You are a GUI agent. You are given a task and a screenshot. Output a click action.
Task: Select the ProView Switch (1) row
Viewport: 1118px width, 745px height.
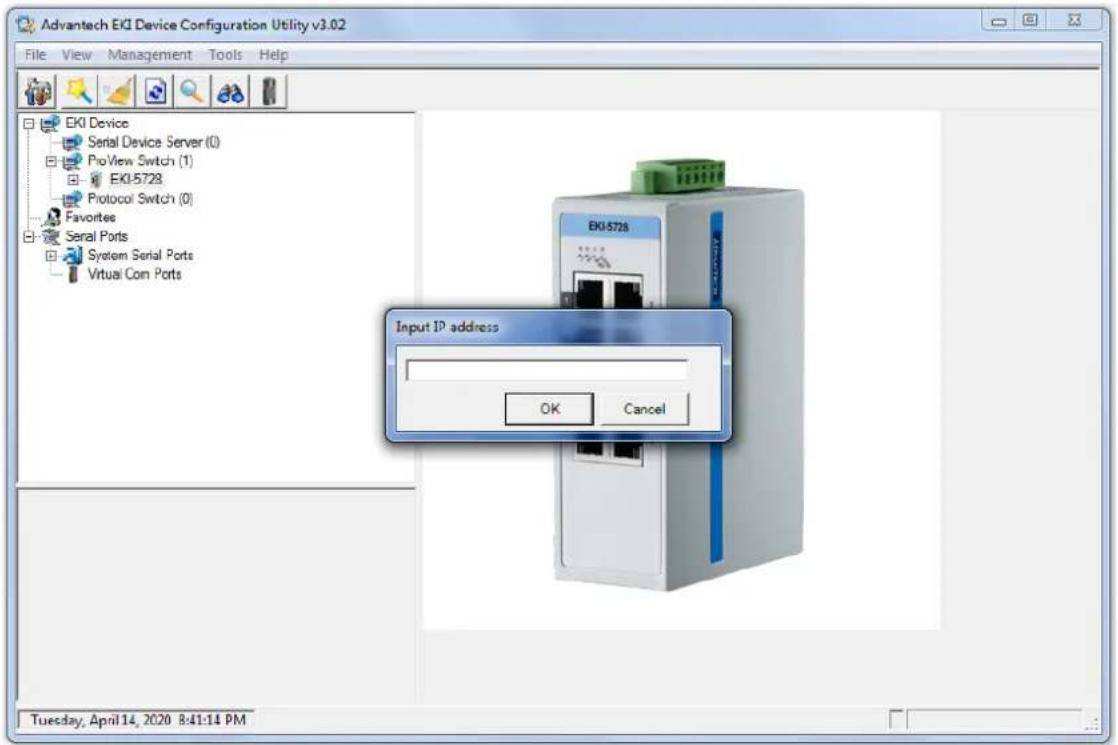[140, 160]
